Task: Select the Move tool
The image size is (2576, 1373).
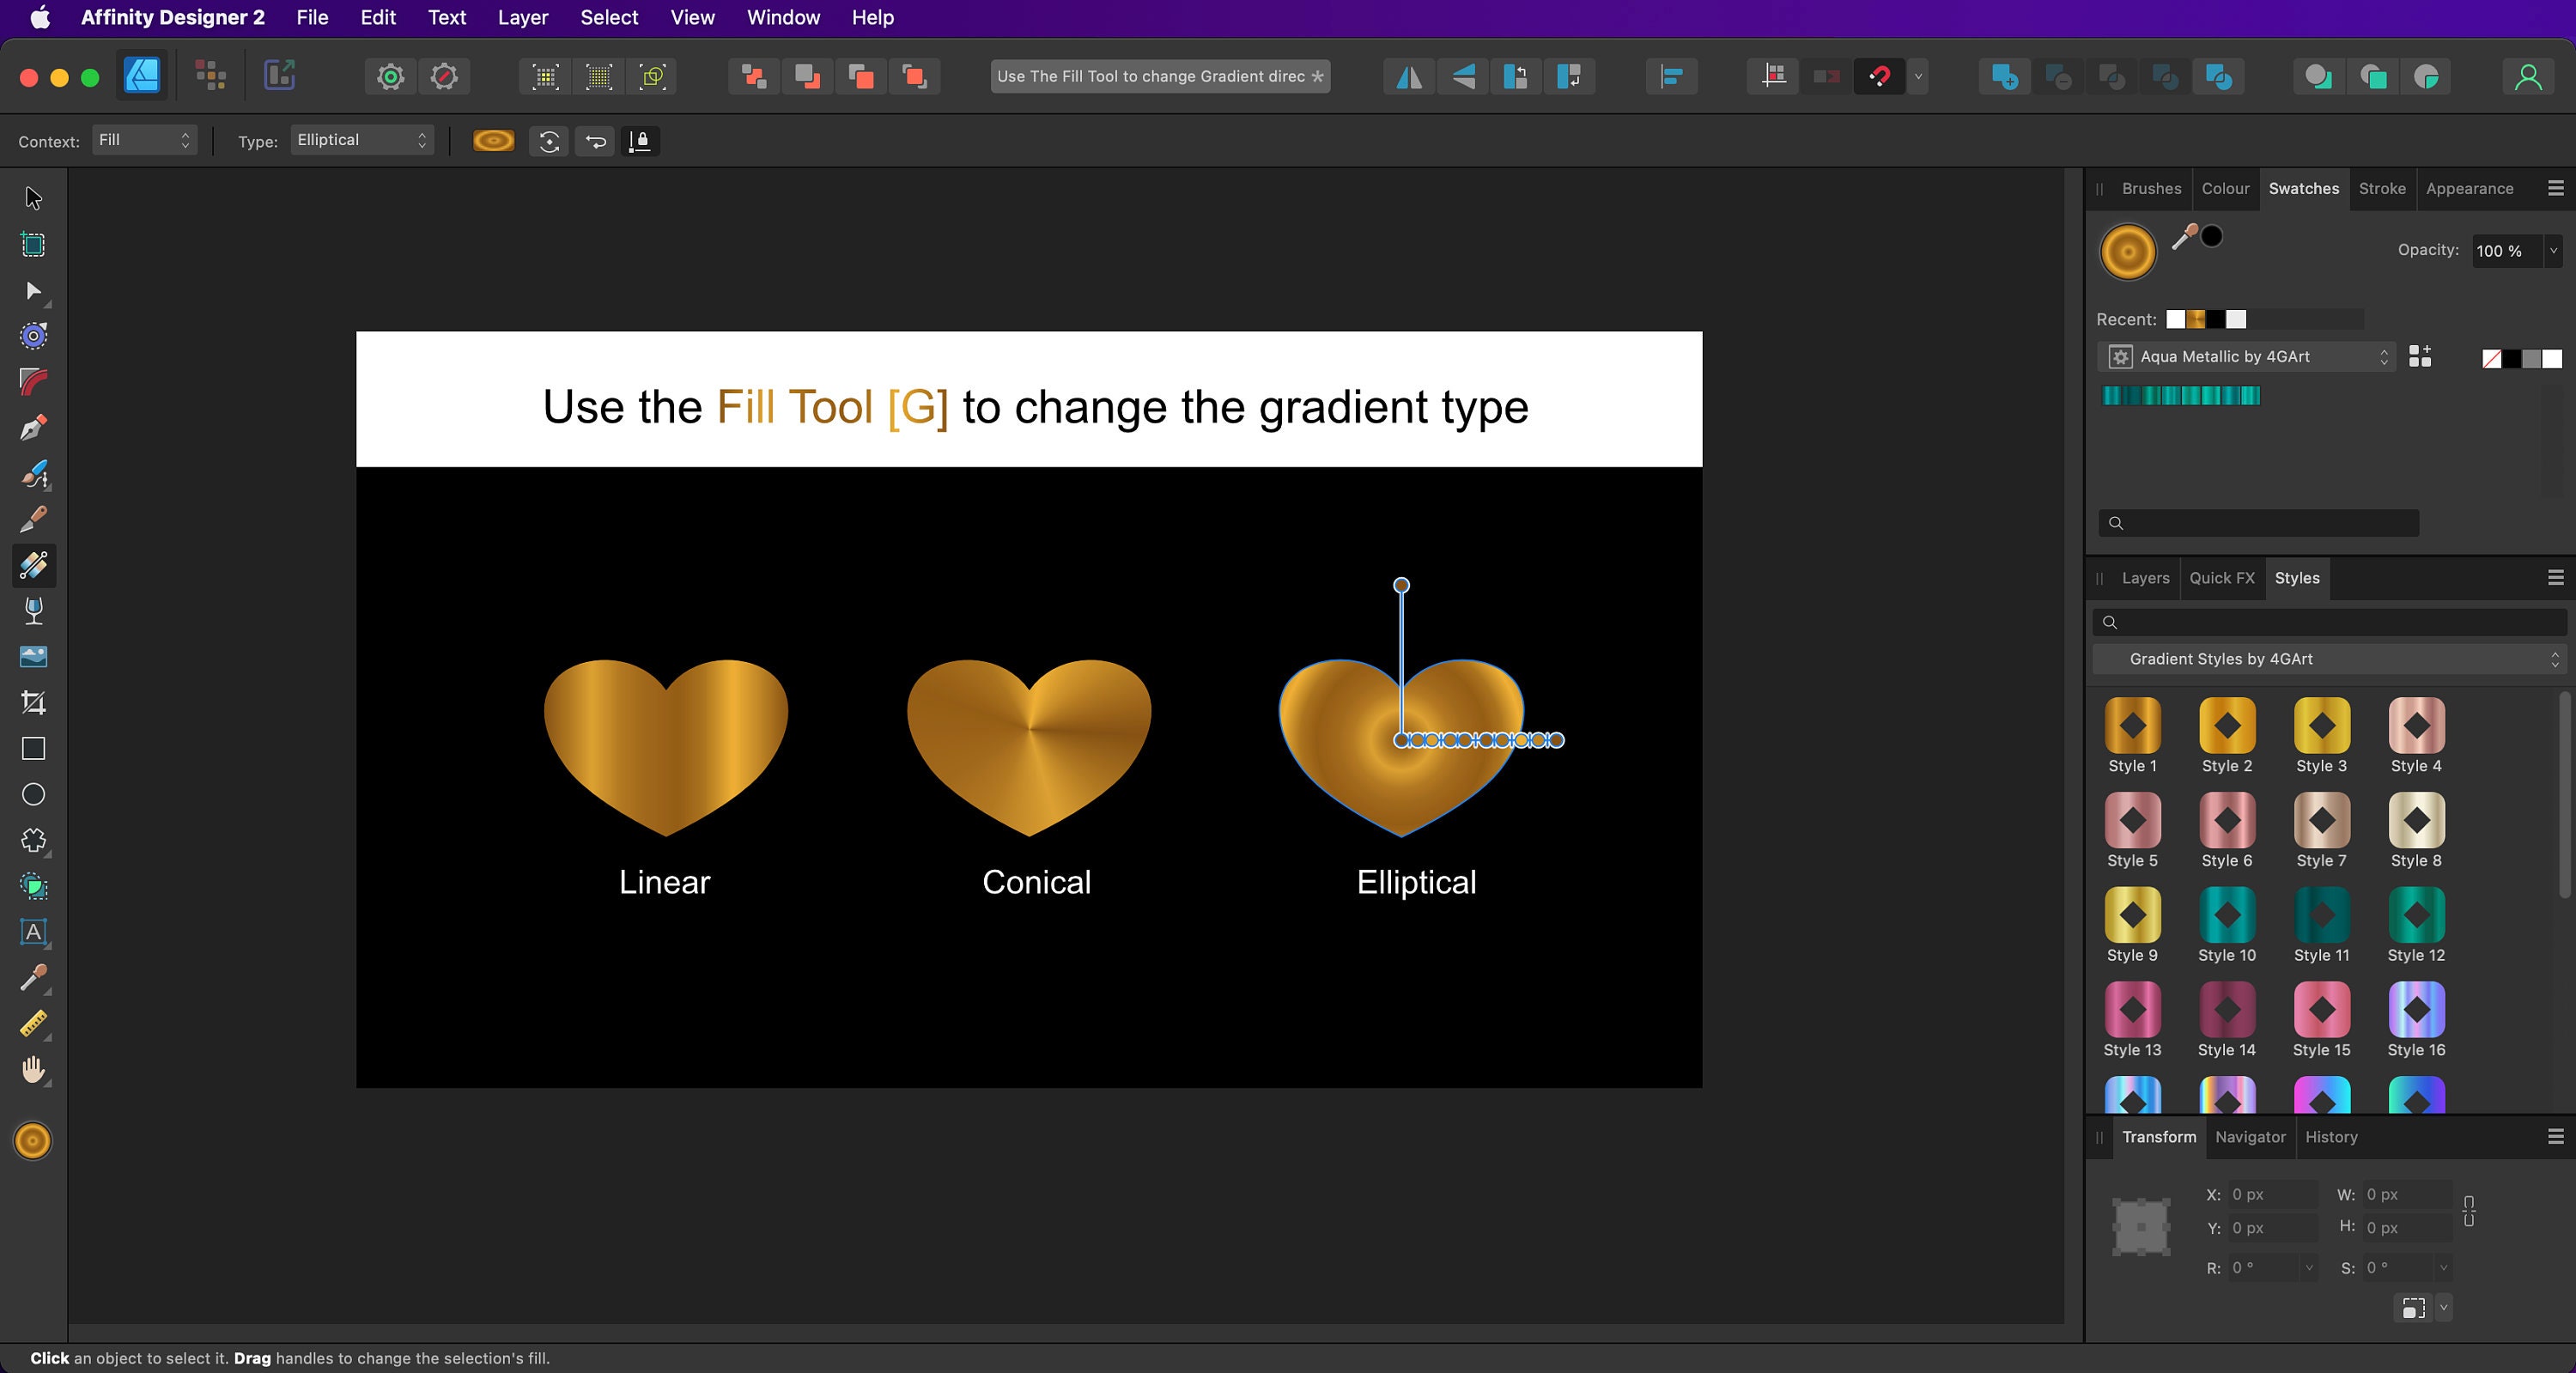Action: (33, 199)
